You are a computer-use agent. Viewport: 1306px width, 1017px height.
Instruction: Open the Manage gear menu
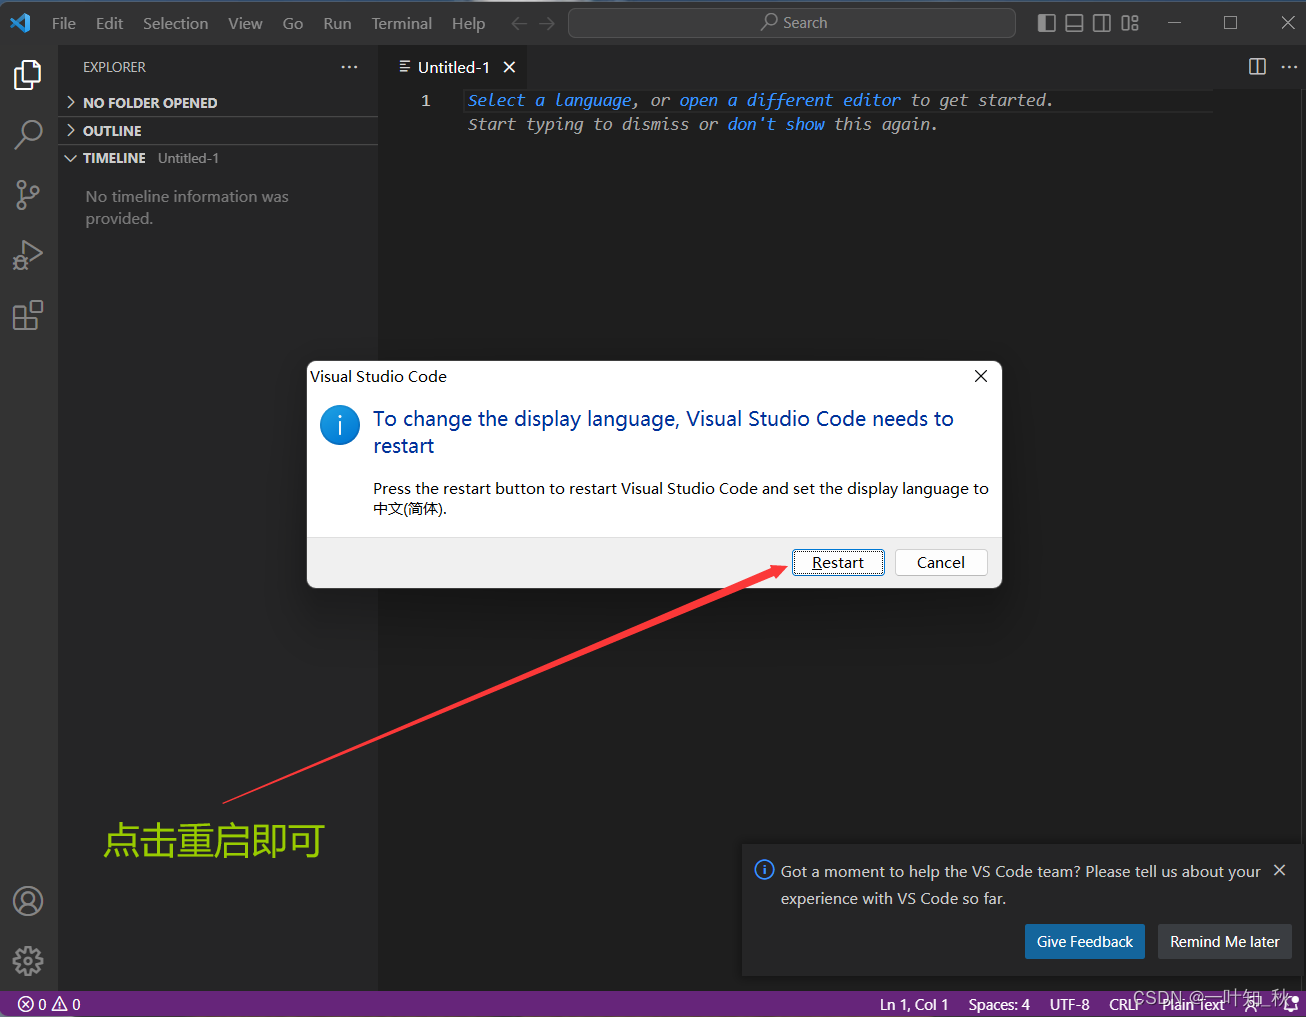(28, 961)
